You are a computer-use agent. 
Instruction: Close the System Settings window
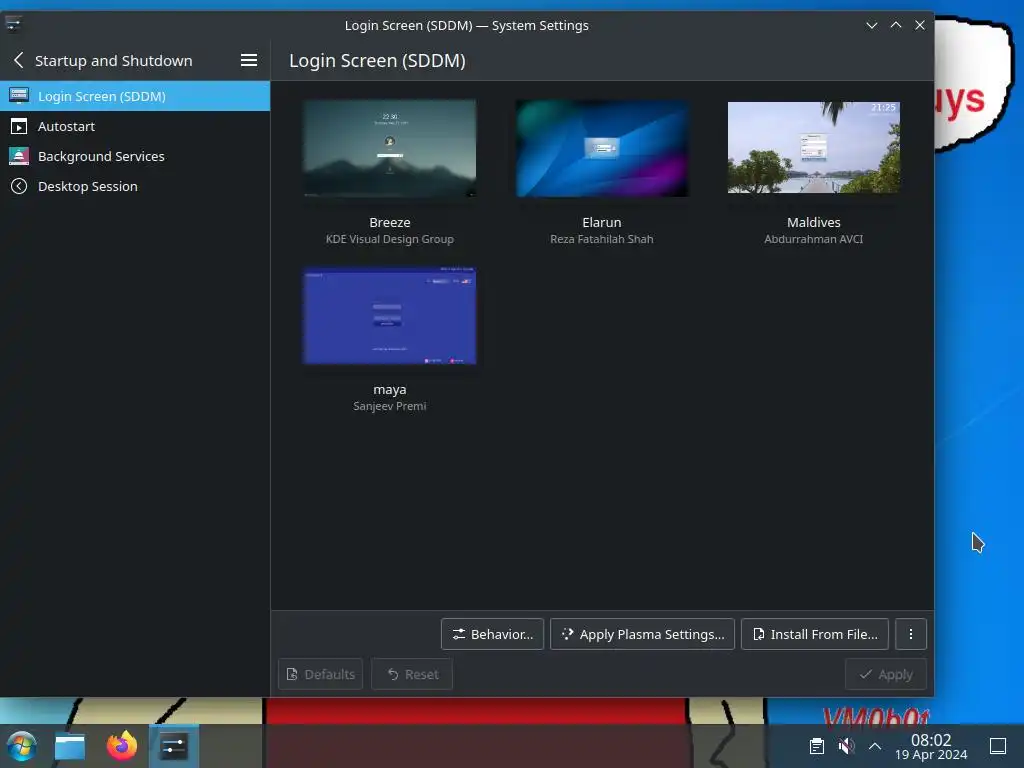(x=920, y=25)
